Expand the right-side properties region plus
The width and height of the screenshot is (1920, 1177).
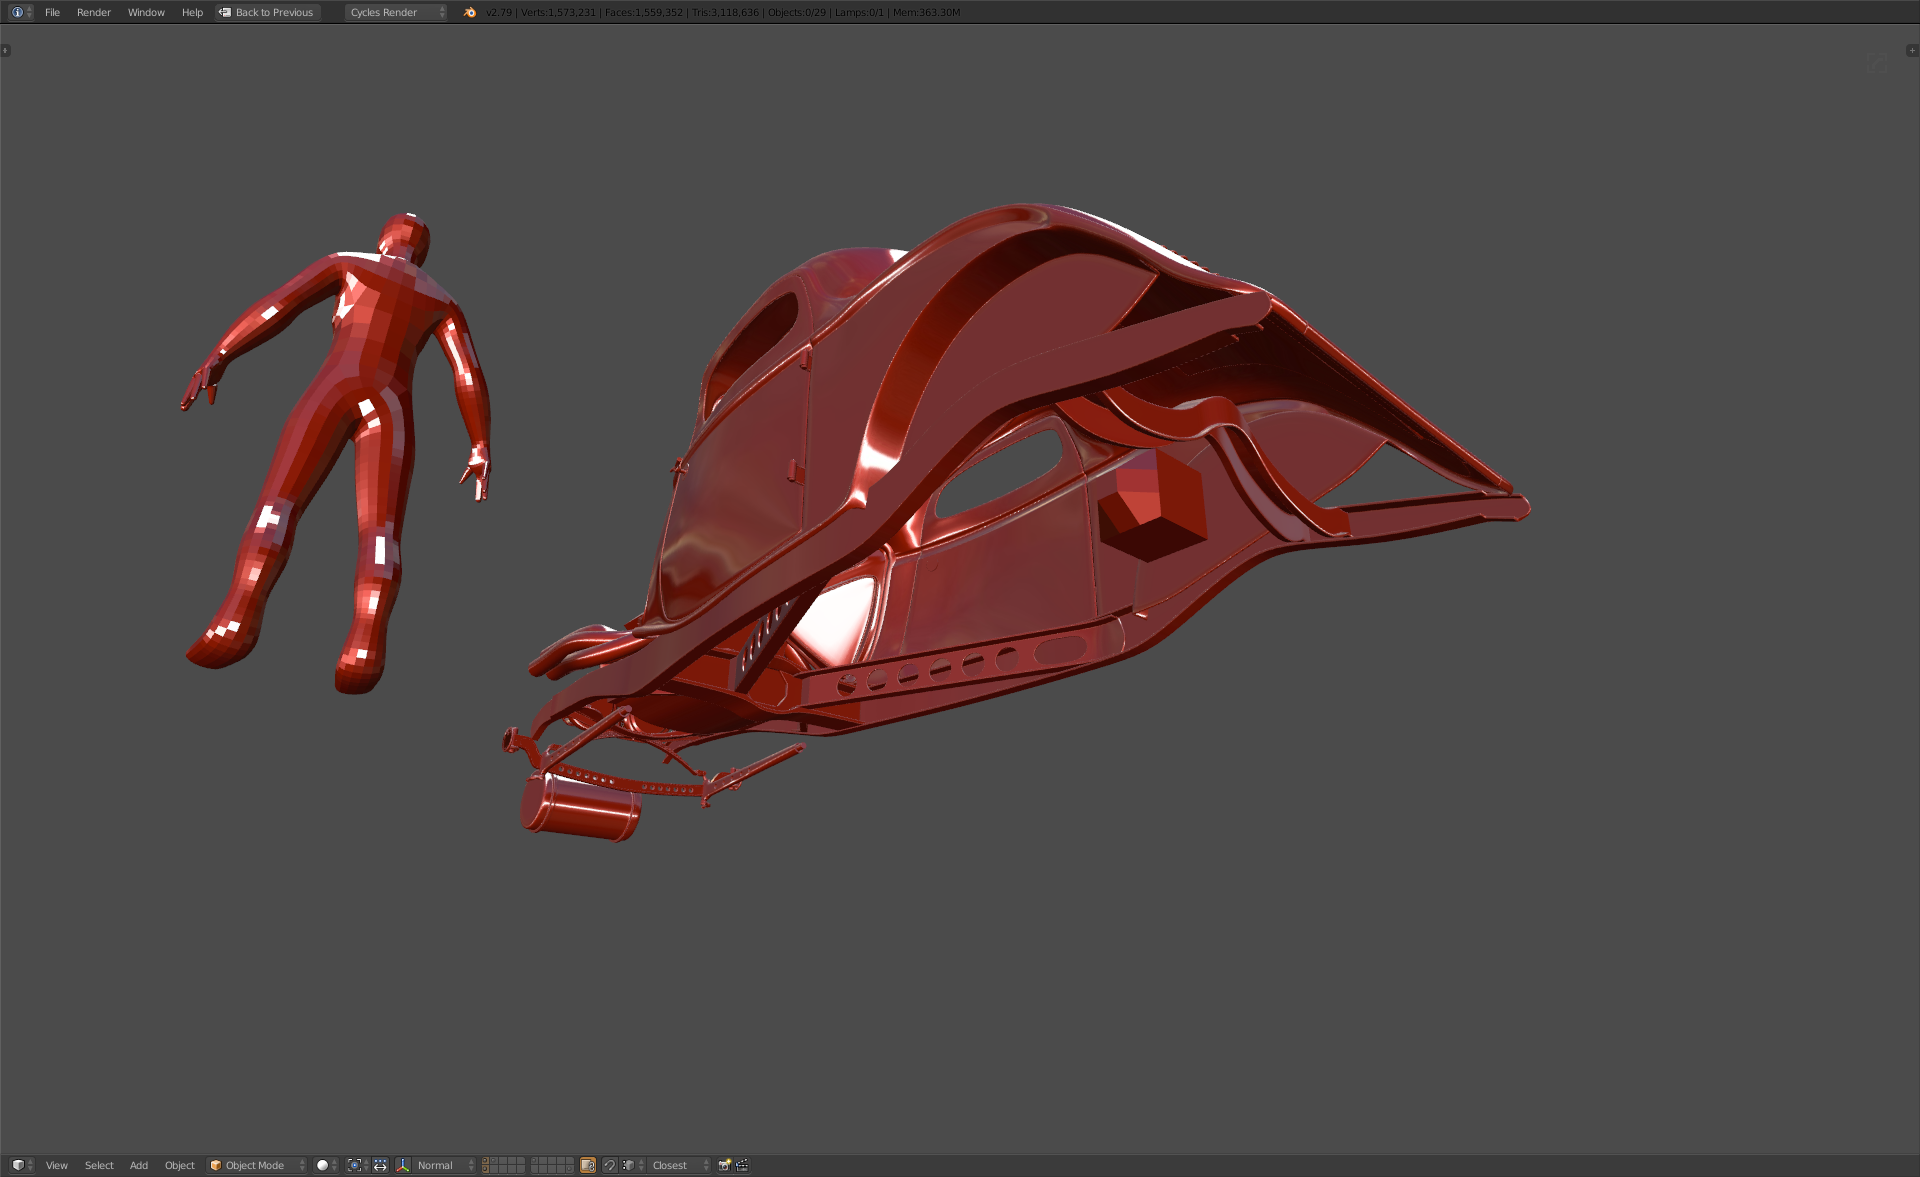click(1912, 50)
